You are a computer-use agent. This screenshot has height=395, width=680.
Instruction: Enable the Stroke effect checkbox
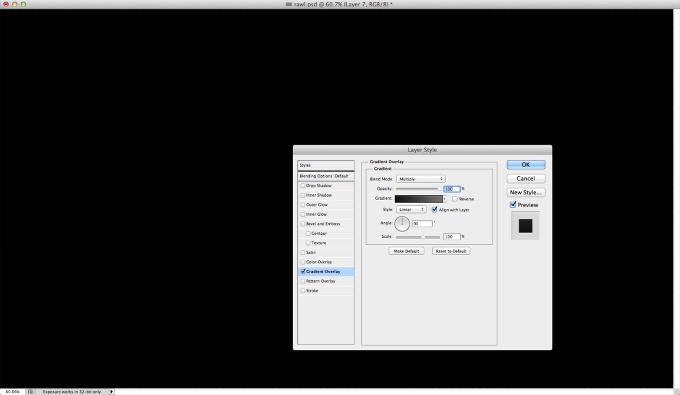[x=303, y=291]
